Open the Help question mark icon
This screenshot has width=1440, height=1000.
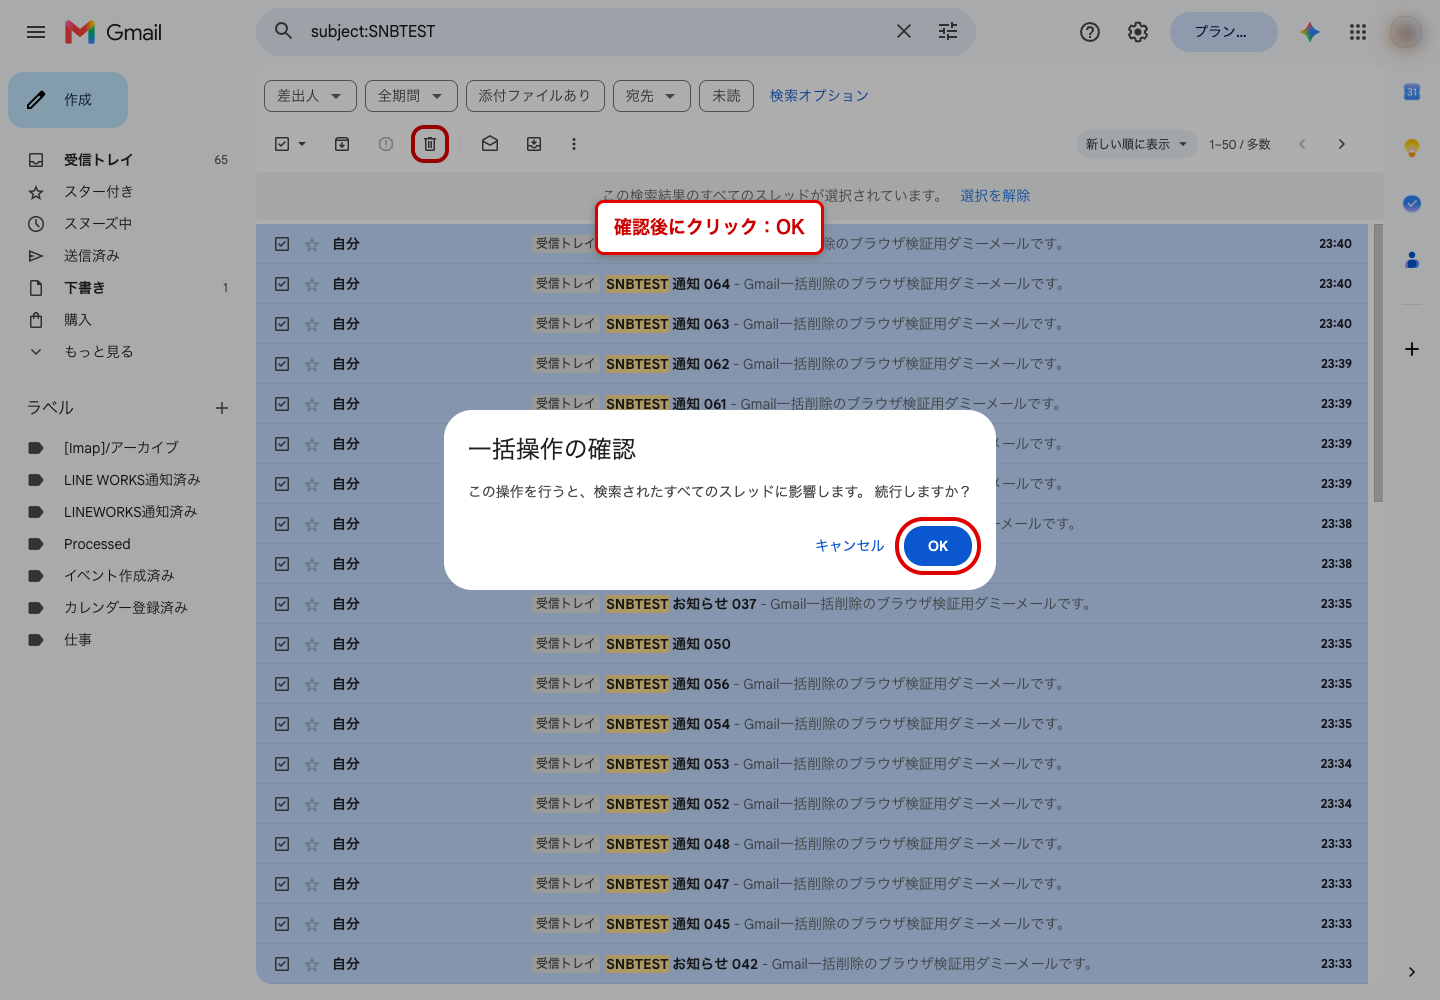point(1090,32)
